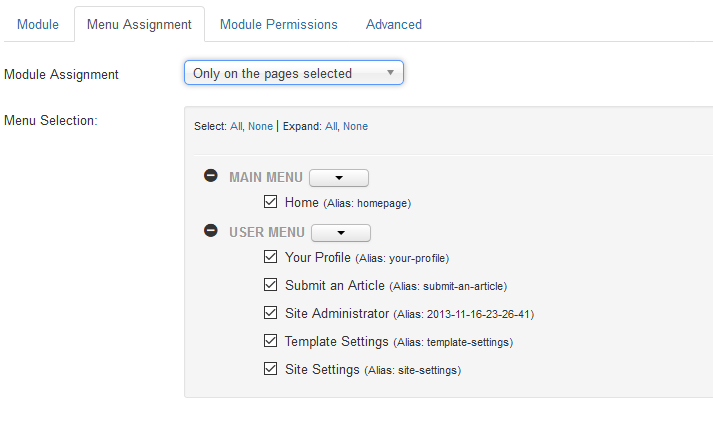Uncheck the Template Settings checkbox
This screenshot has height=437, width=713.
[x=271, y=341]
